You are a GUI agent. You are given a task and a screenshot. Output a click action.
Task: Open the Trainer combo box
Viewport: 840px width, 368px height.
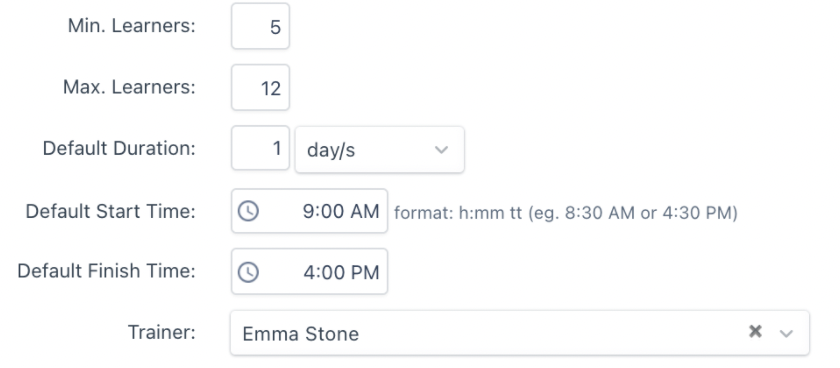(520, 333)
